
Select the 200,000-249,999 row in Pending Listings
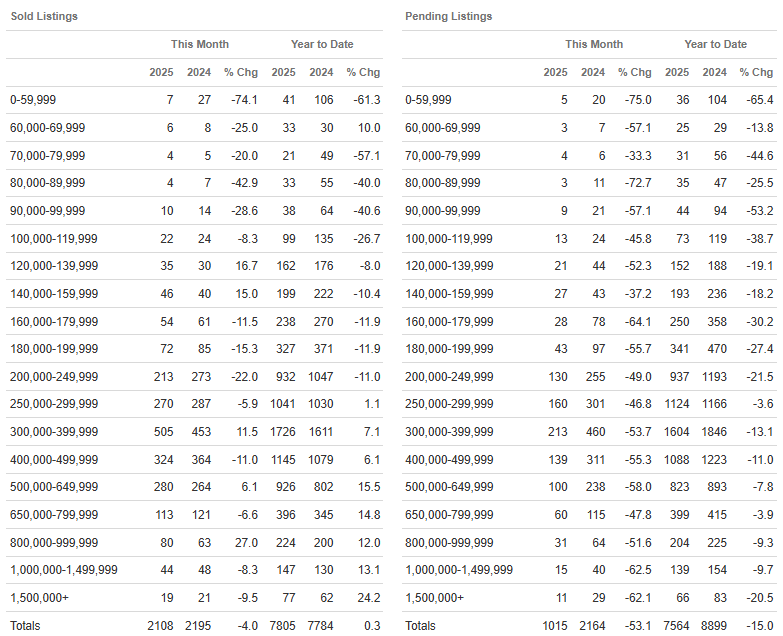[589, 377]
